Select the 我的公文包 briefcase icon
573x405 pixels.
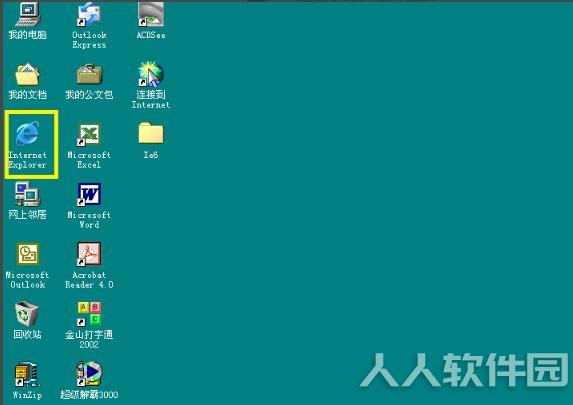(89, 75)
